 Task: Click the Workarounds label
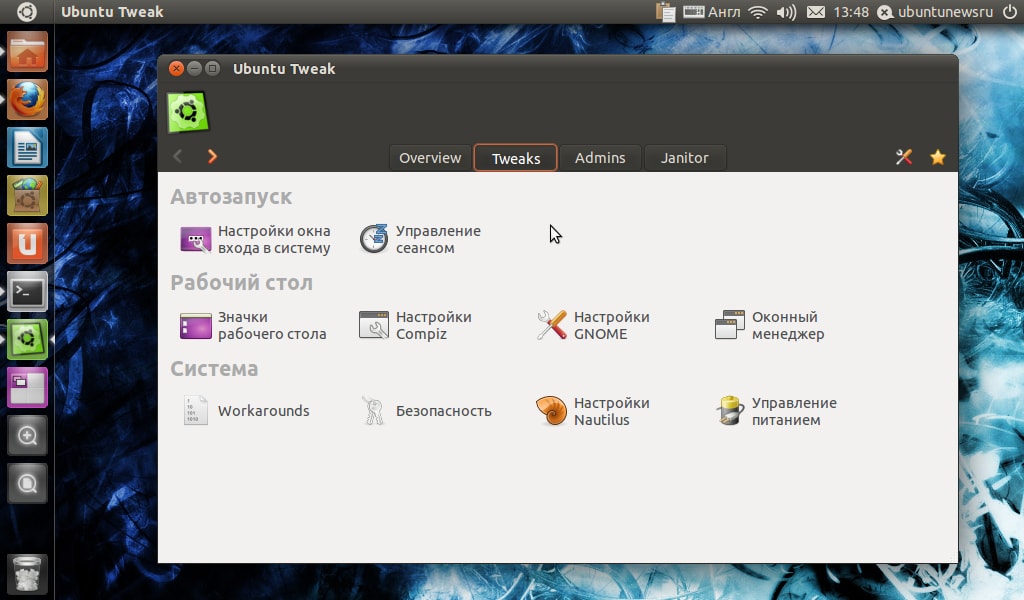coord(264,411)
